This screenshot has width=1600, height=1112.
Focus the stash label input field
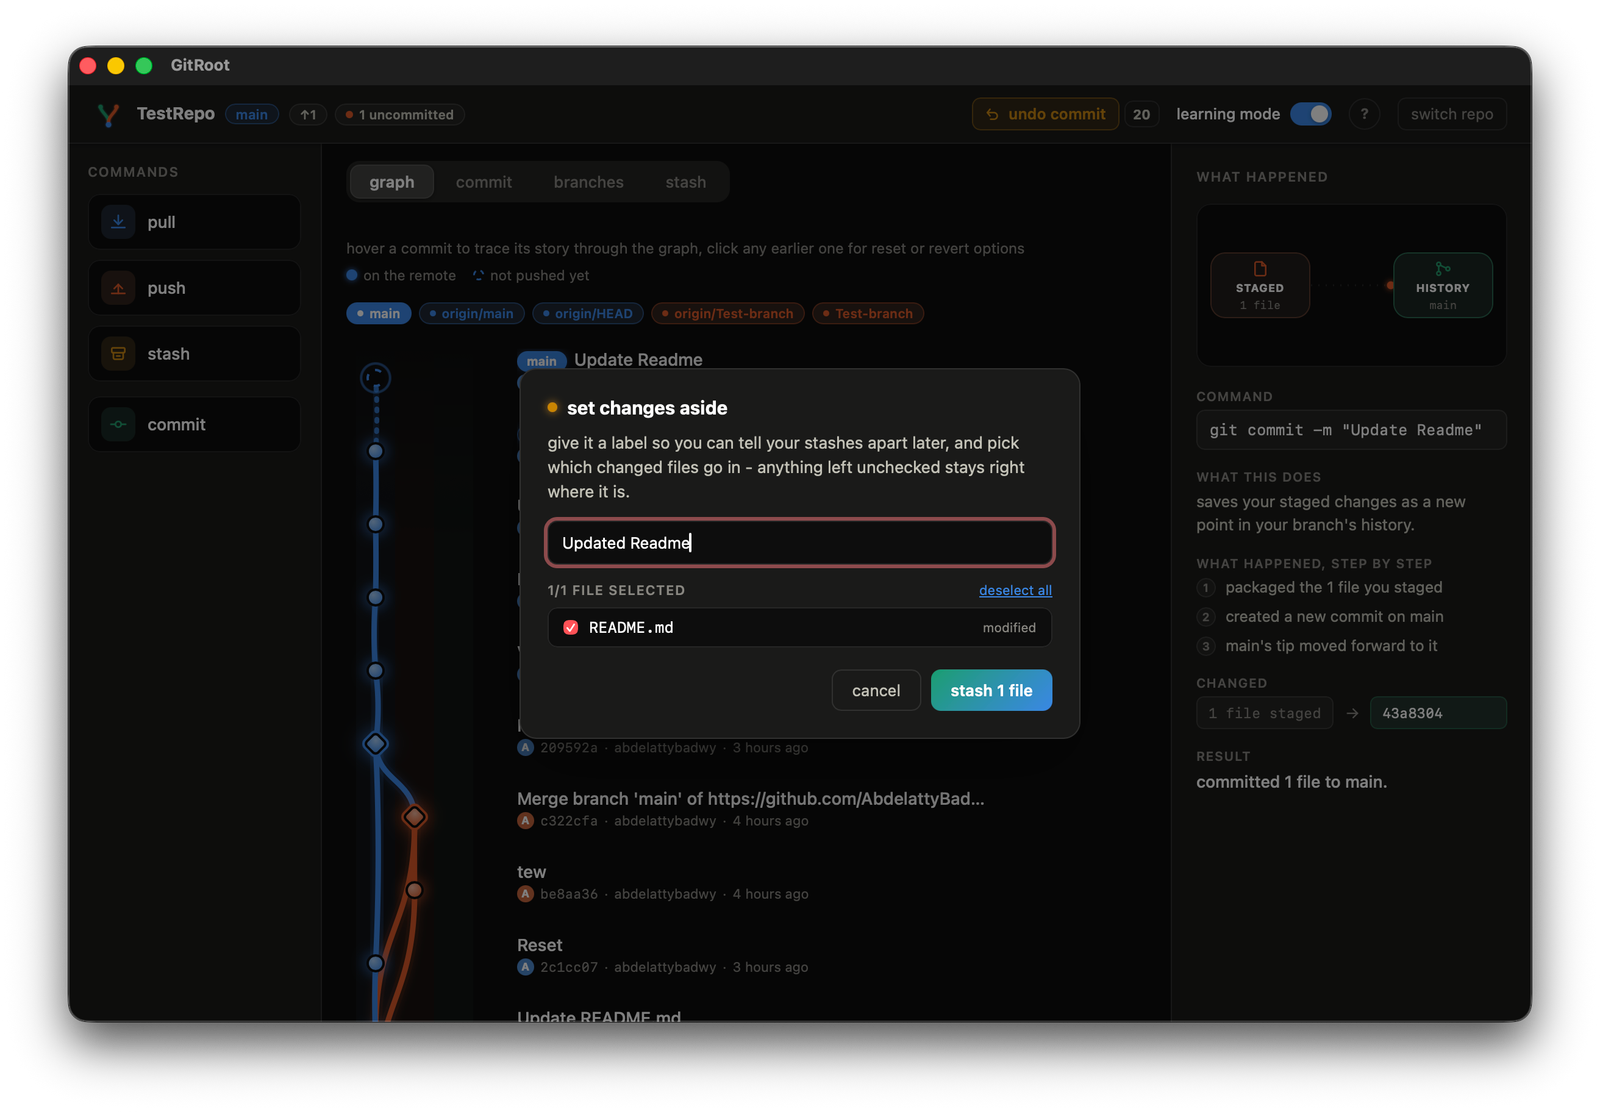(x=800, y=543)
